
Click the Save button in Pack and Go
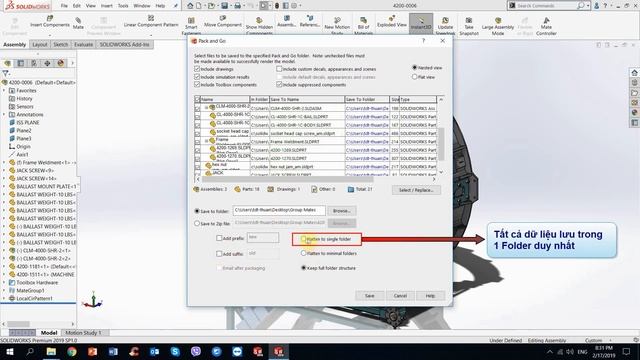point(369,296)
